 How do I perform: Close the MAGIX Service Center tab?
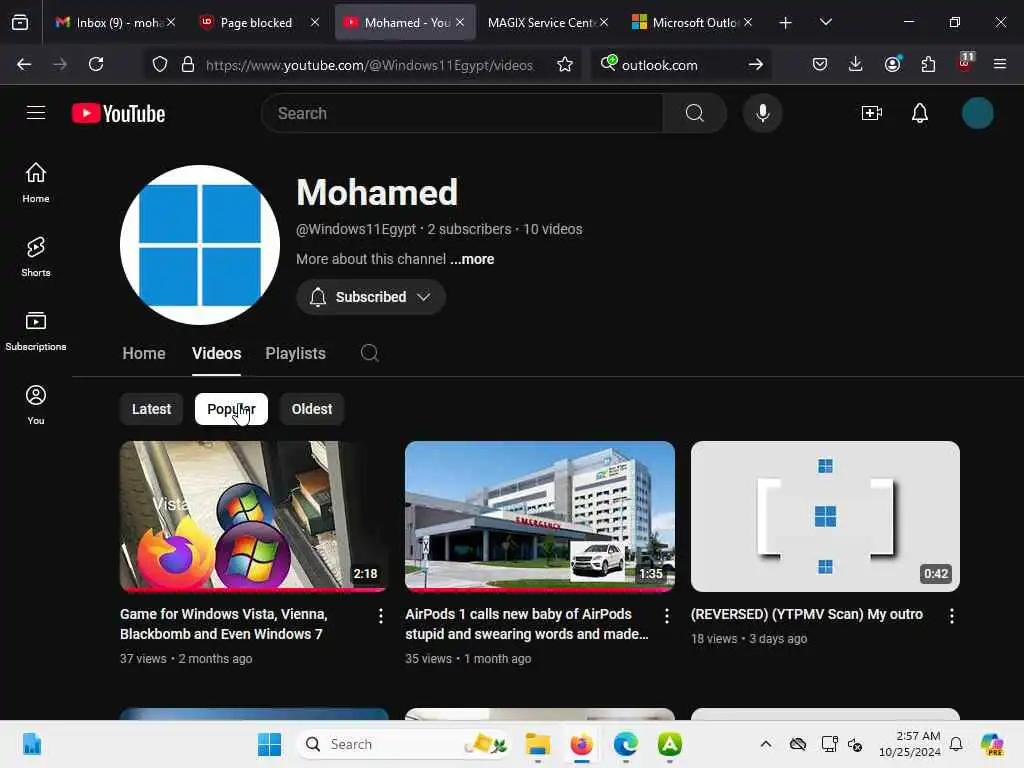click(x=604, y=22)
